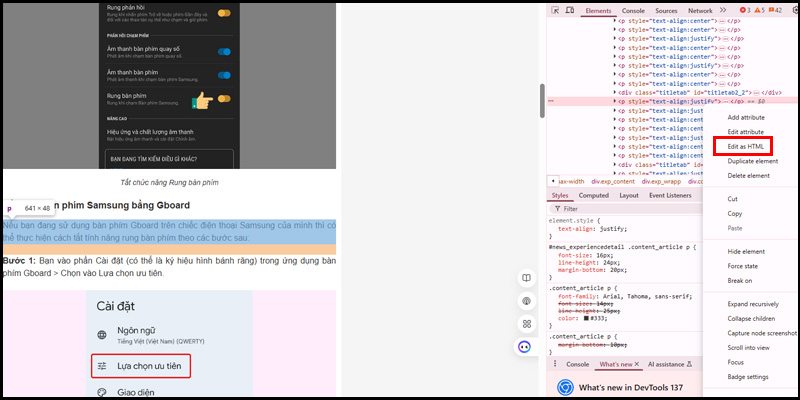The height and width of the screenshot is (400, 800).
Task: Open the Copy submenu
Action: [735, 213]
